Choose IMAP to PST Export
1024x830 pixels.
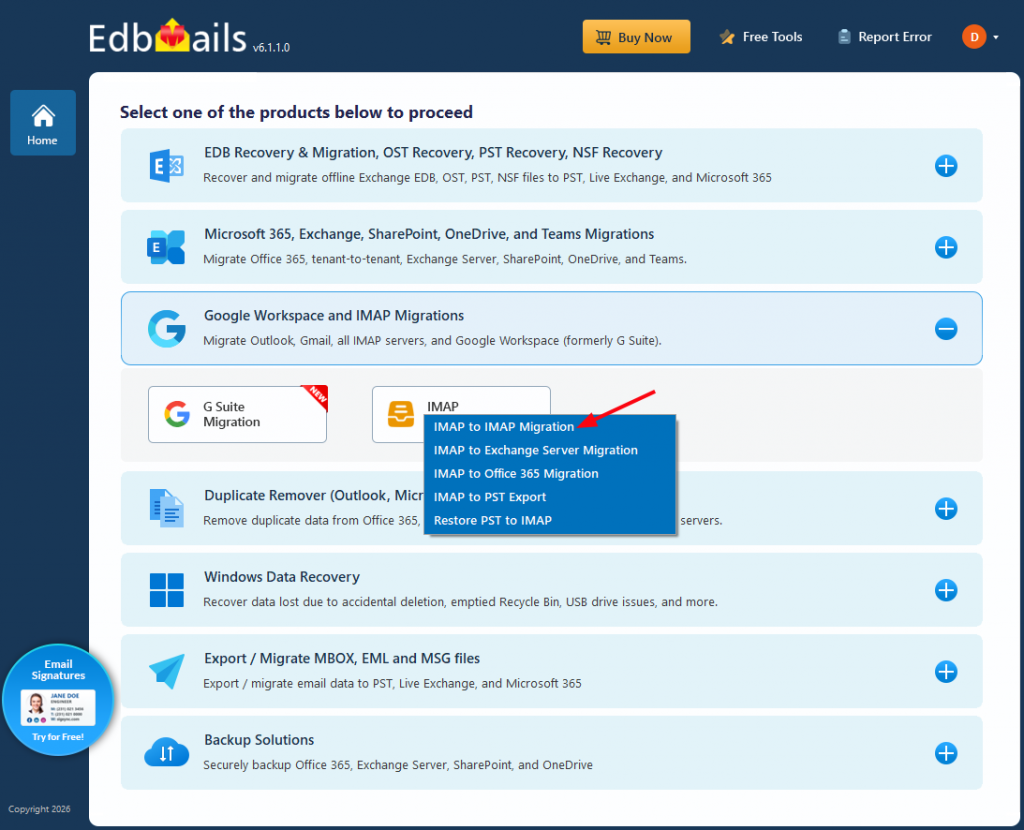tap(490, 497)
